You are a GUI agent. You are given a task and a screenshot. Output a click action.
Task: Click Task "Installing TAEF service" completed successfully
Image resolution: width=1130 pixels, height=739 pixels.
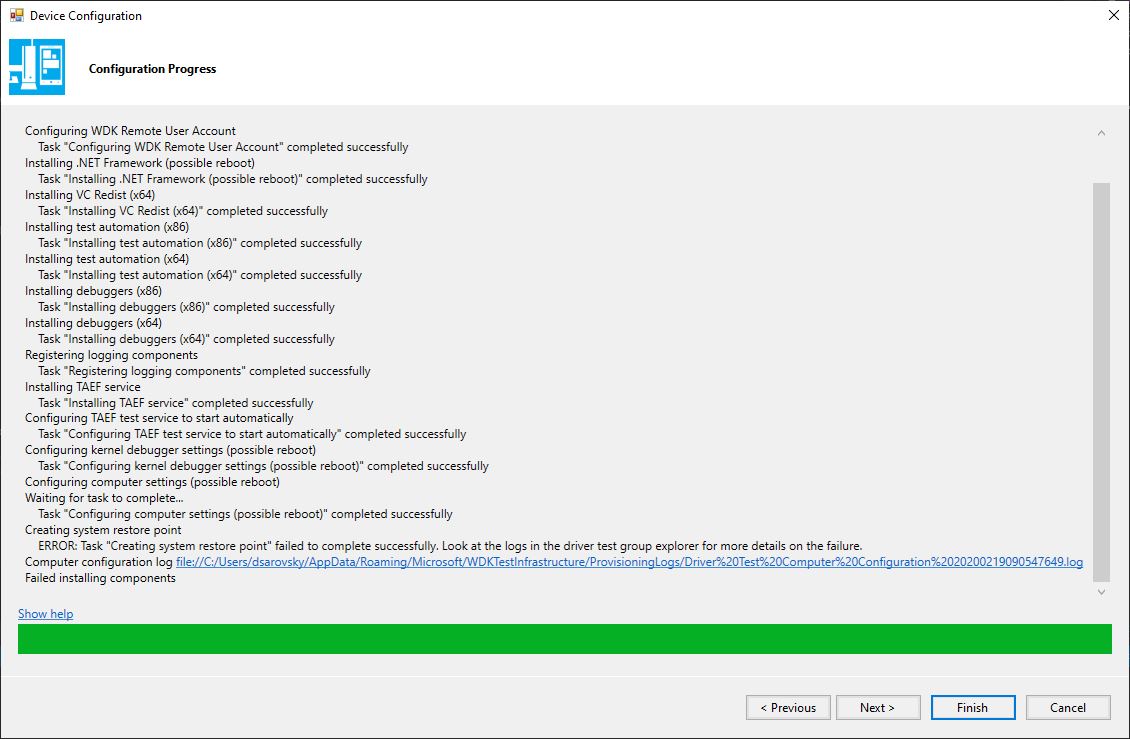pyautogui.click(x=176, y=402)
